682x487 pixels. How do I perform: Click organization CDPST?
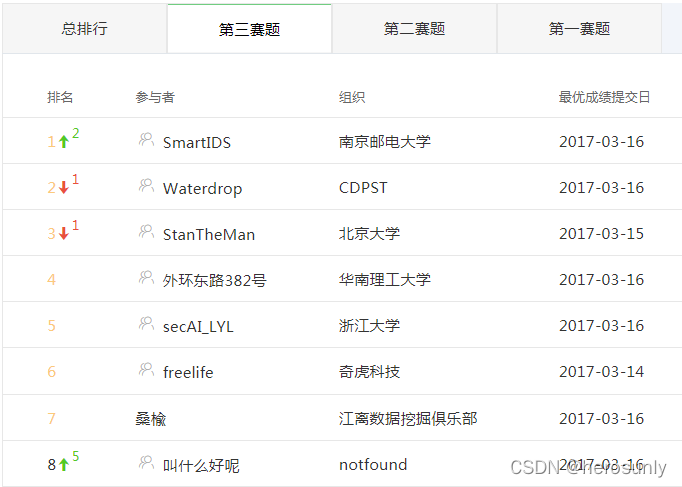click(363, 188)
